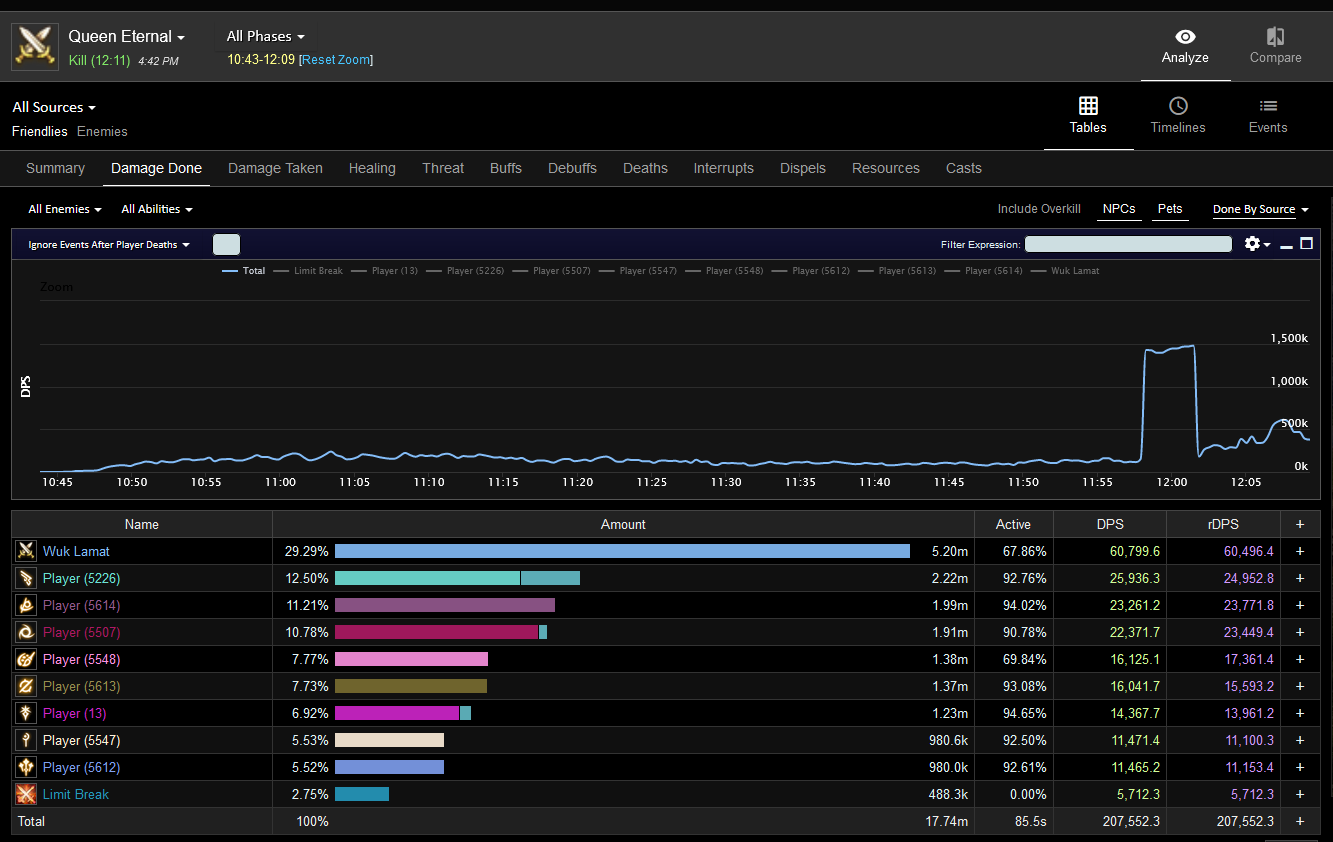1333x842 pixels.
Task: Click Wuk Lamat's blue damage bar
Action: [x=622, y=551]
